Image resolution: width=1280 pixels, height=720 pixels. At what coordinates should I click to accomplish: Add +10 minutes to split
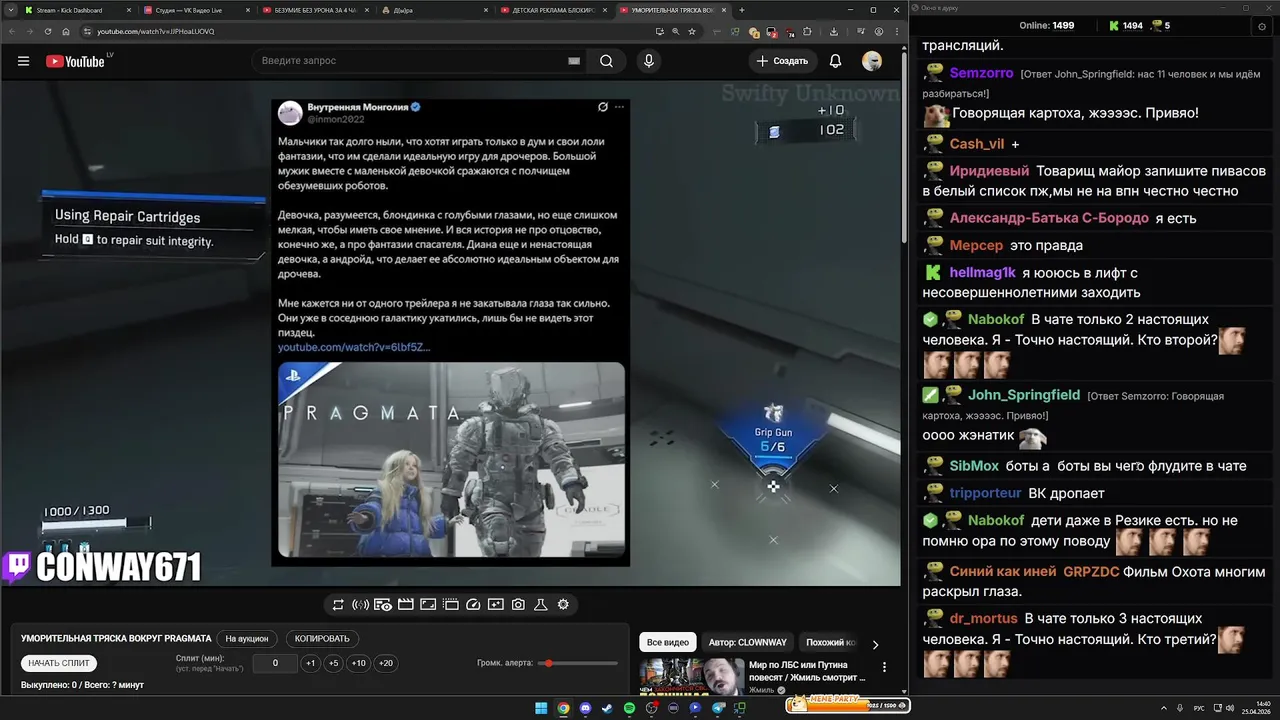pyautogui.click(x=358, y=663)
